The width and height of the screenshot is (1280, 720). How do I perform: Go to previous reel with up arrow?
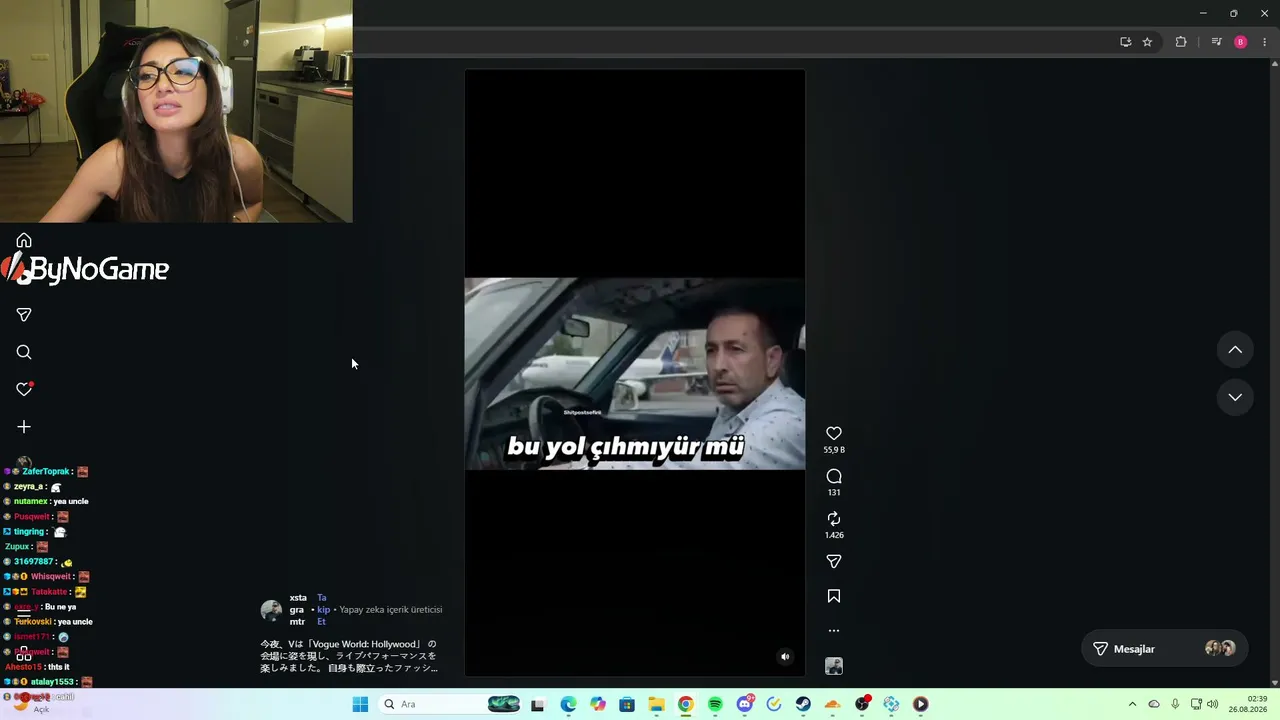point(1235,350)
